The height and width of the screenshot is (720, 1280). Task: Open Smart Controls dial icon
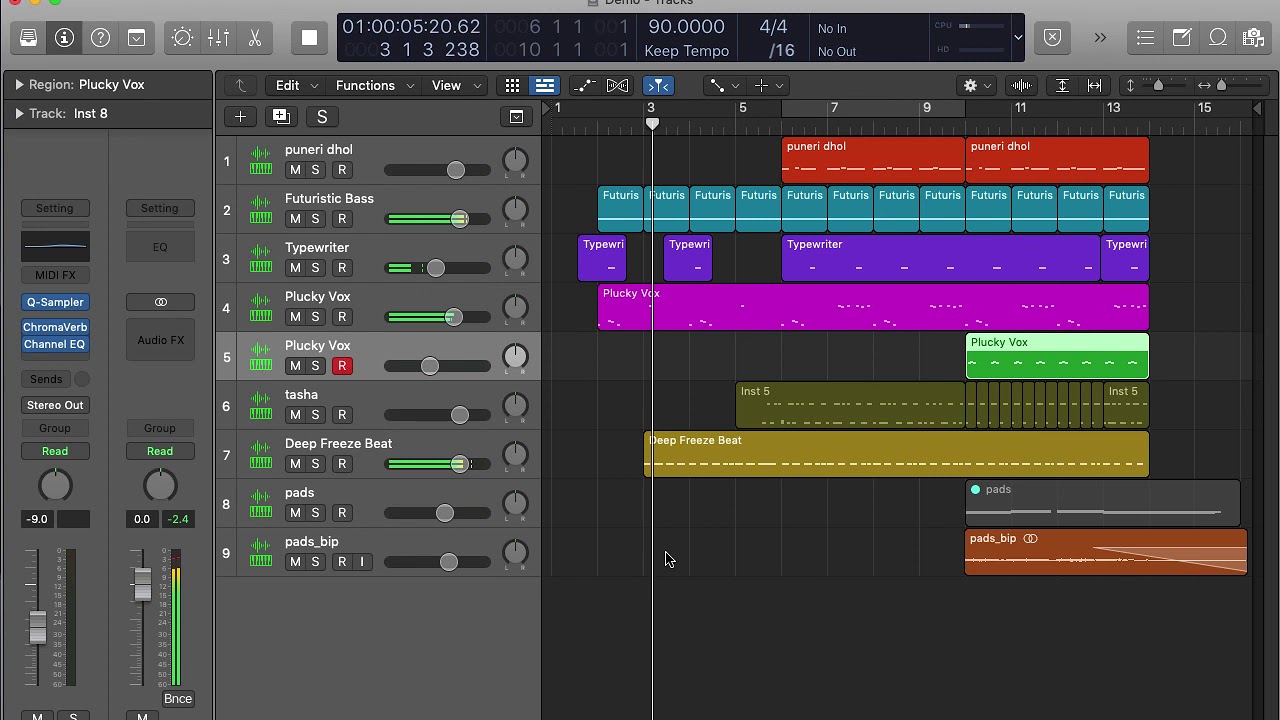pyautogui.click(x=182, y=38)
